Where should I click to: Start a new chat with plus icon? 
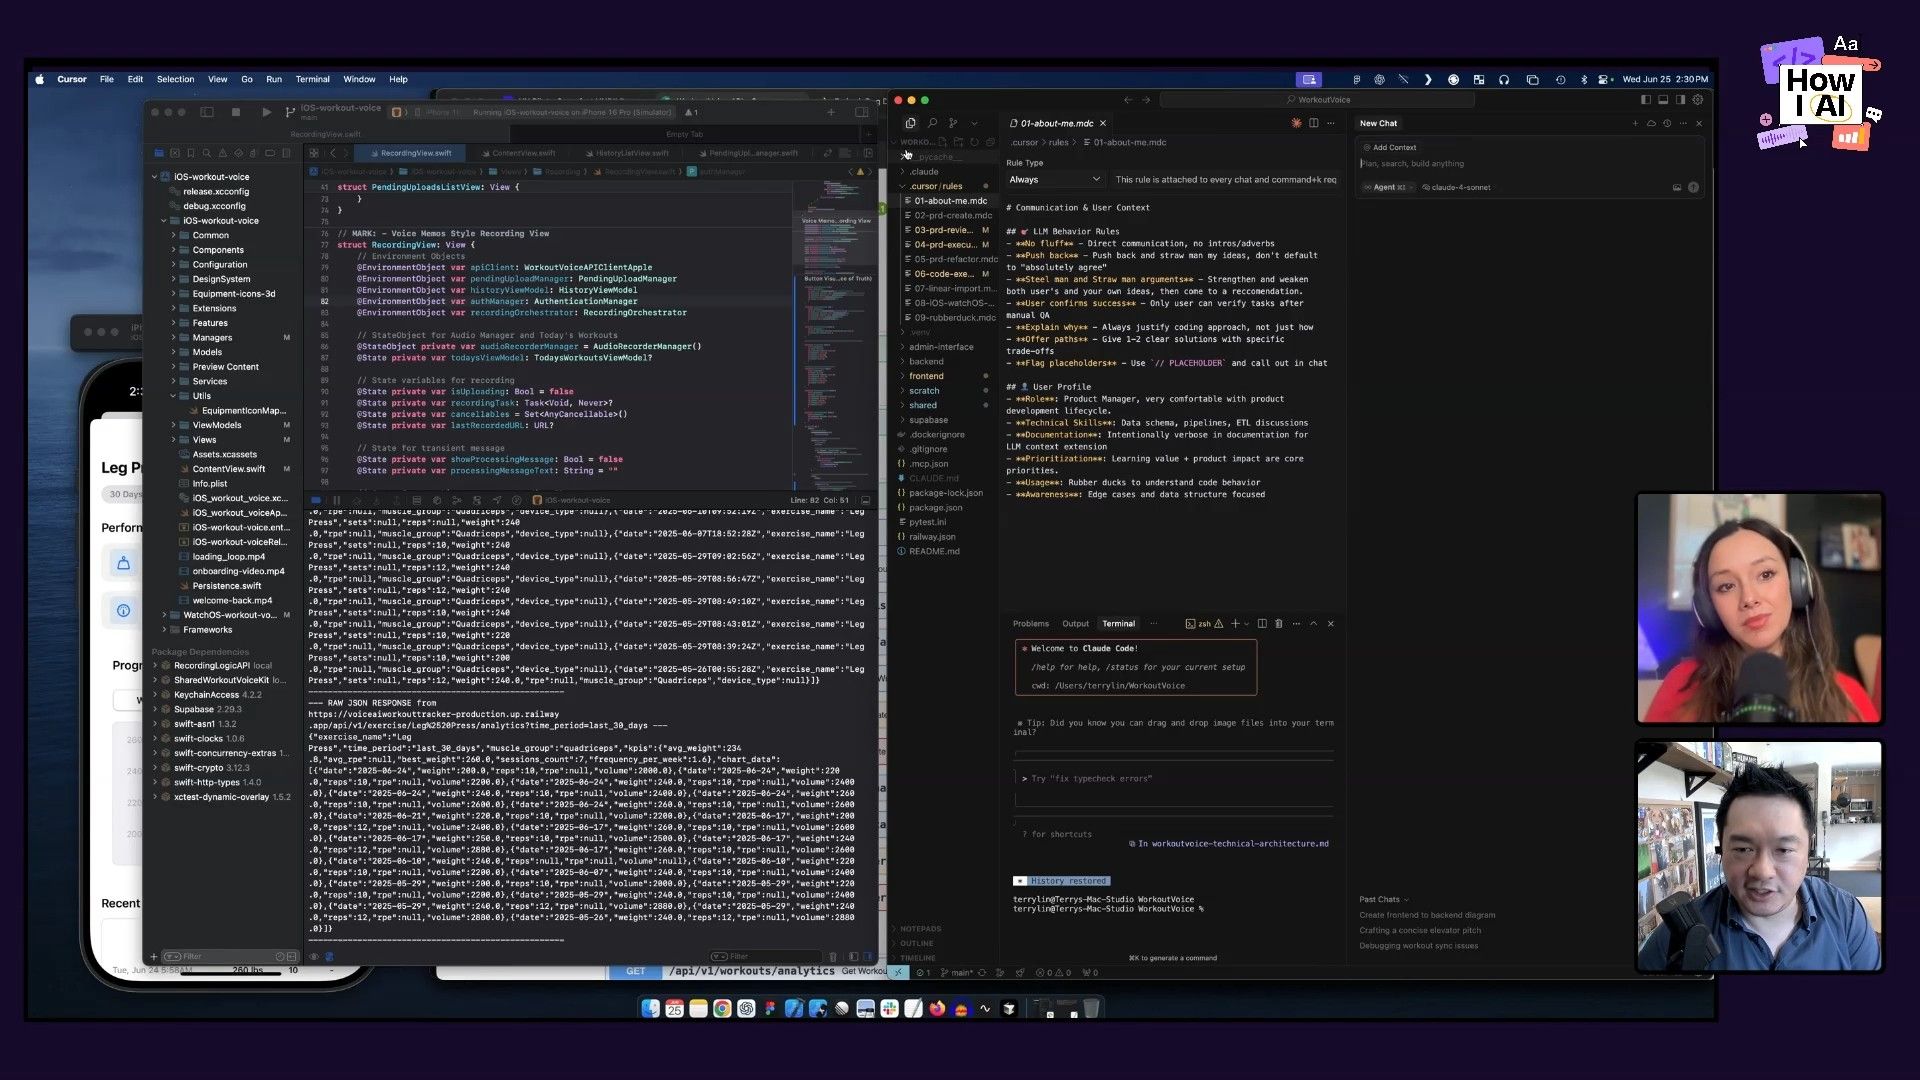coord(1636,123)
